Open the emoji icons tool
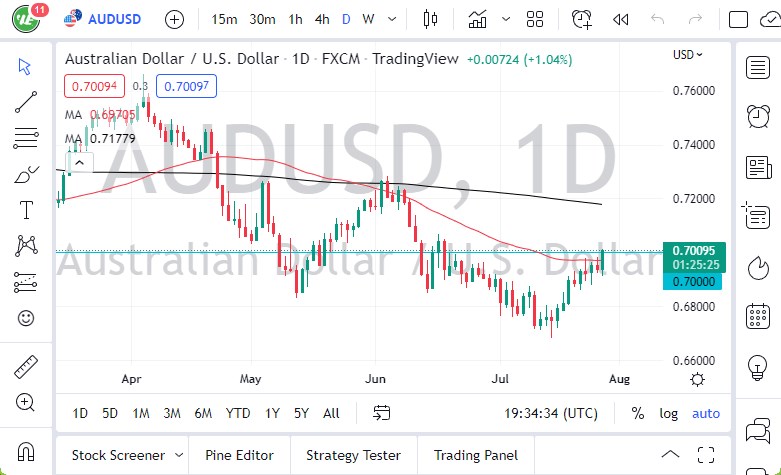781x475 pixels. [x=26, y=318]
